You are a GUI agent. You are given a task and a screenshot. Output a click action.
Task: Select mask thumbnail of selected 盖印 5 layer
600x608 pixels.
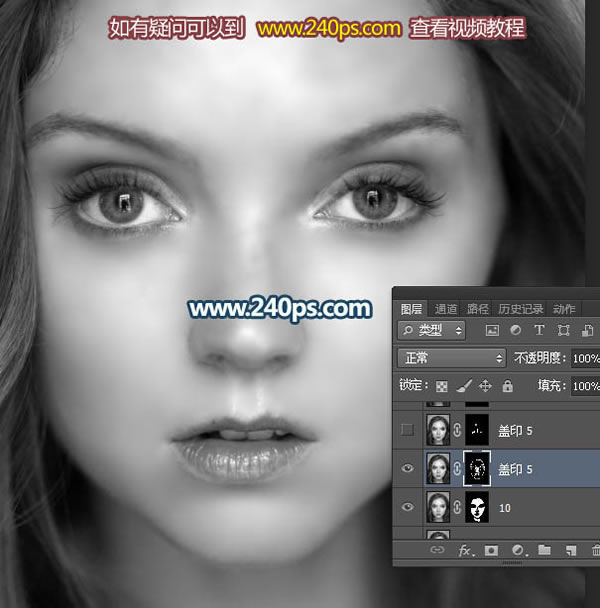pyautogui.click(x=477, y=468)
